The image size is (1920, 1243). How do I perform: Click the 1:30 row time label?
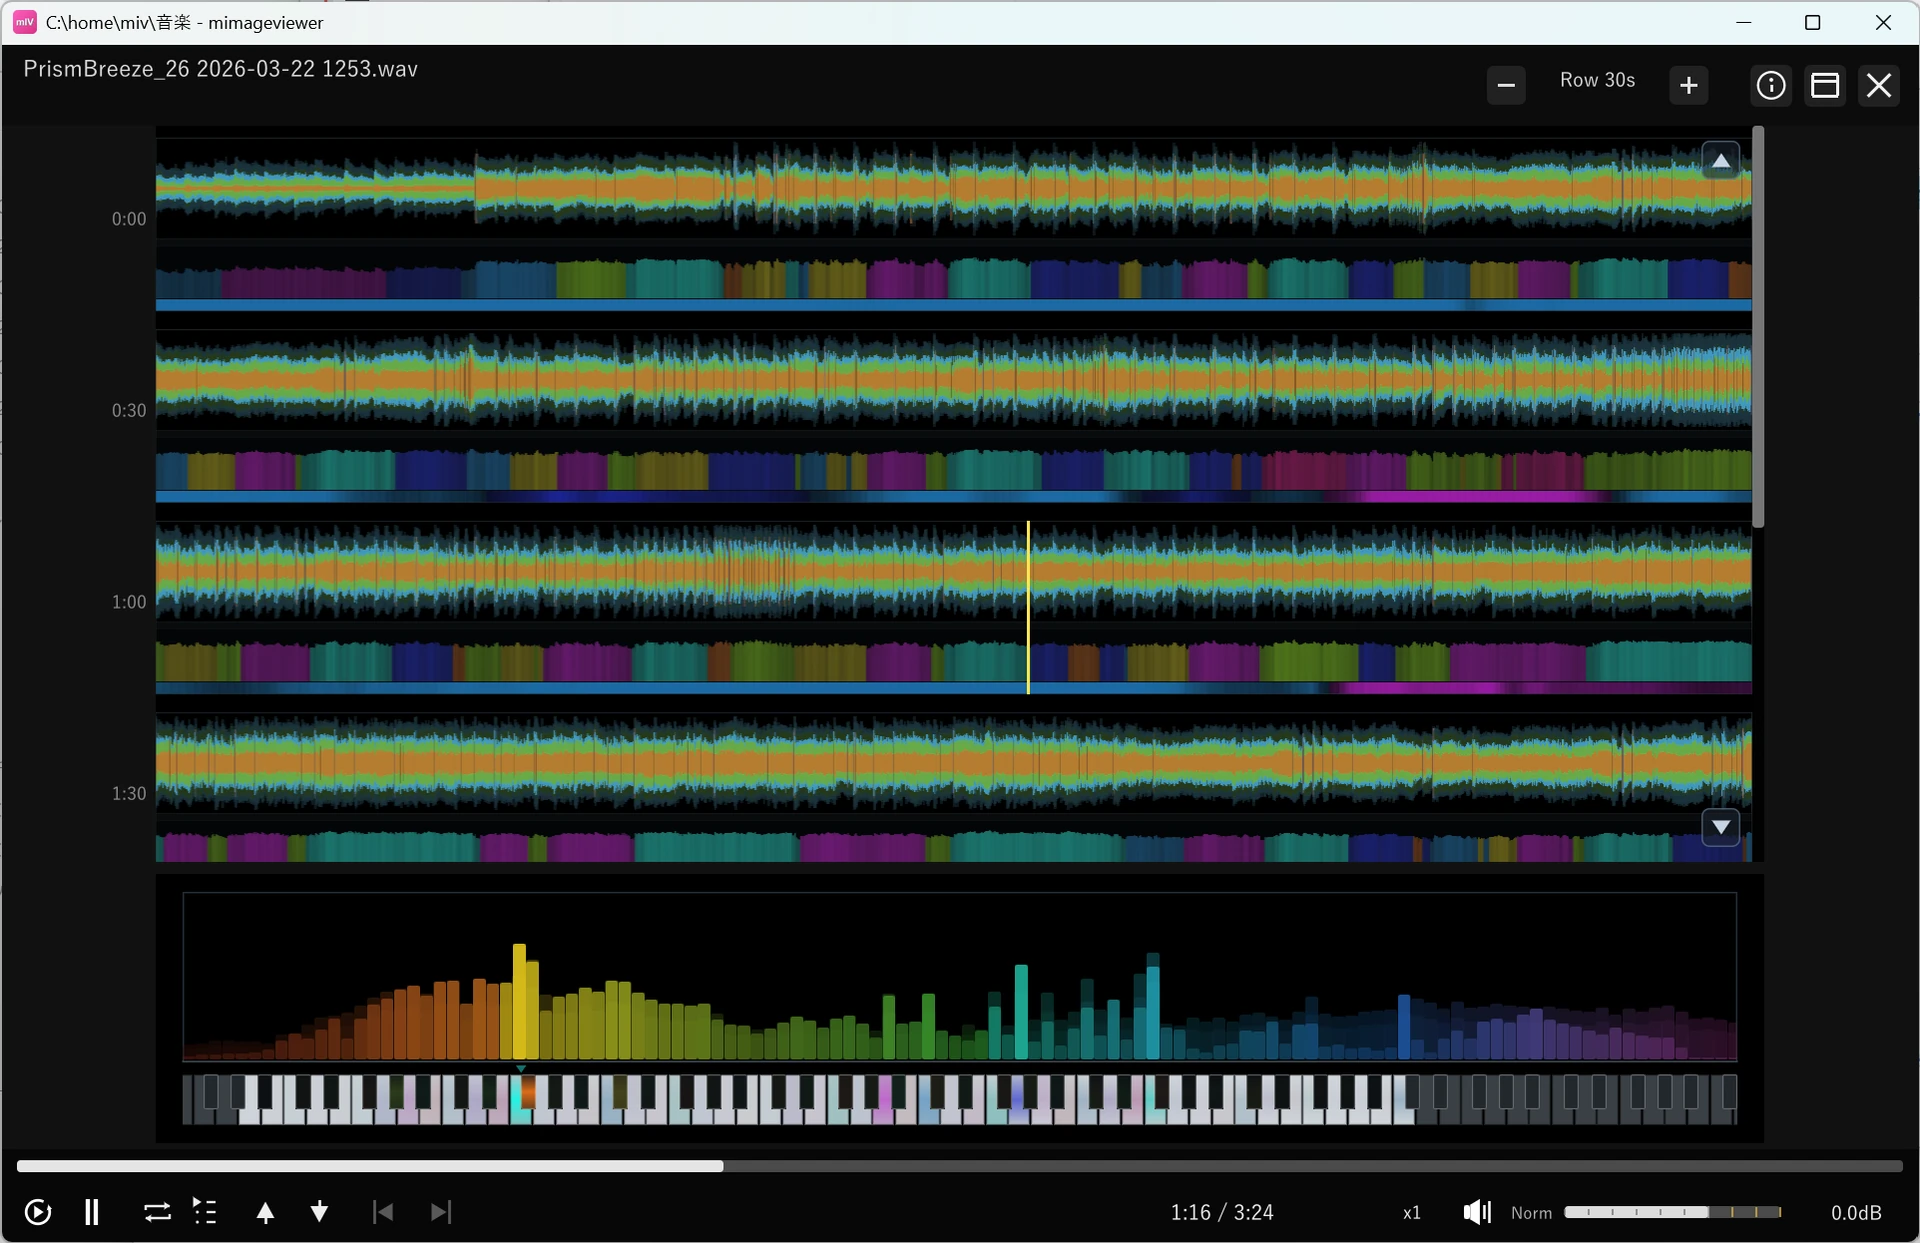(x=129, y=794)
